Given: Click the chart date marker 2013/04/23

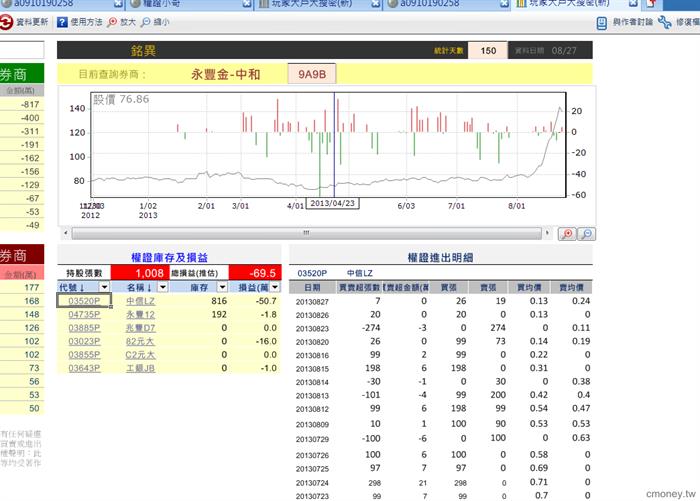Looking at the screenshot, I should click(x=332, y=203).
